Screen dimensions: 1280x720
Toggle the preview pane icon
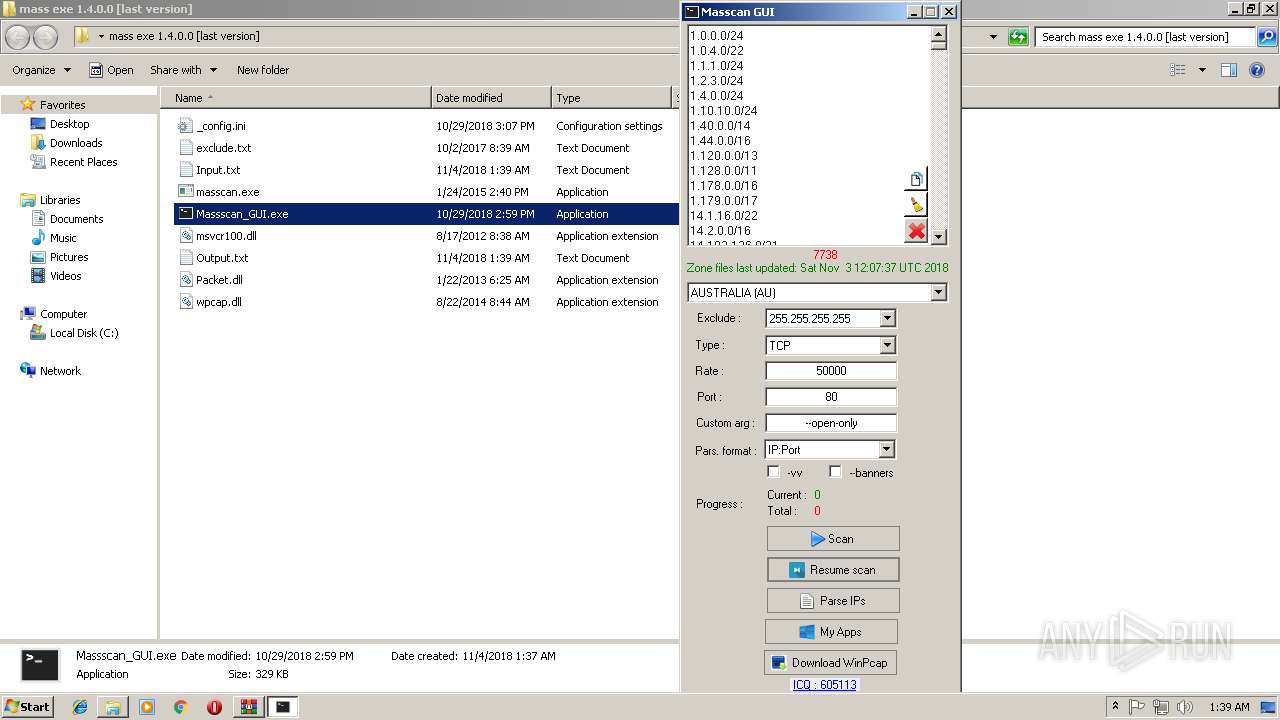click(1229, 70)
